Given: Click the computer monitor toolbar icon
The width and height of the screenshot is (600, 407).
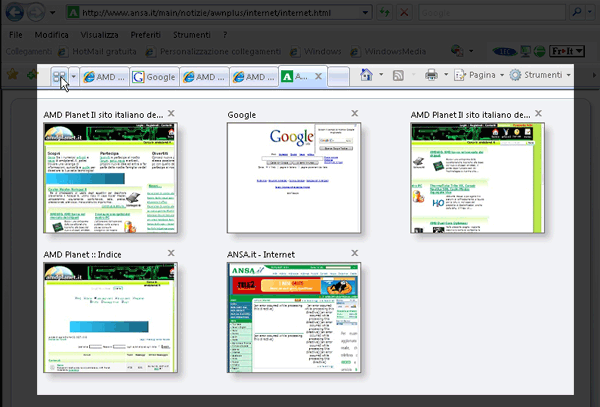Looking at the screenshot, I should coord(526,51).
